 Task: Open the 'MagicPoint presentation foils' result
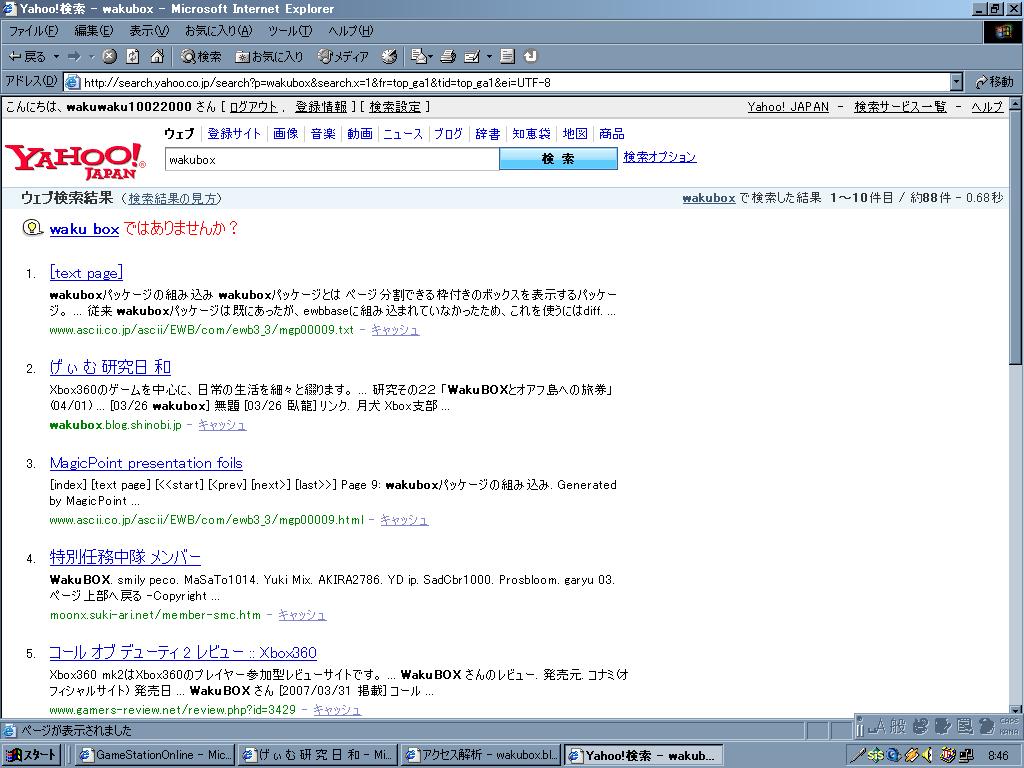(x=146, y=463)
